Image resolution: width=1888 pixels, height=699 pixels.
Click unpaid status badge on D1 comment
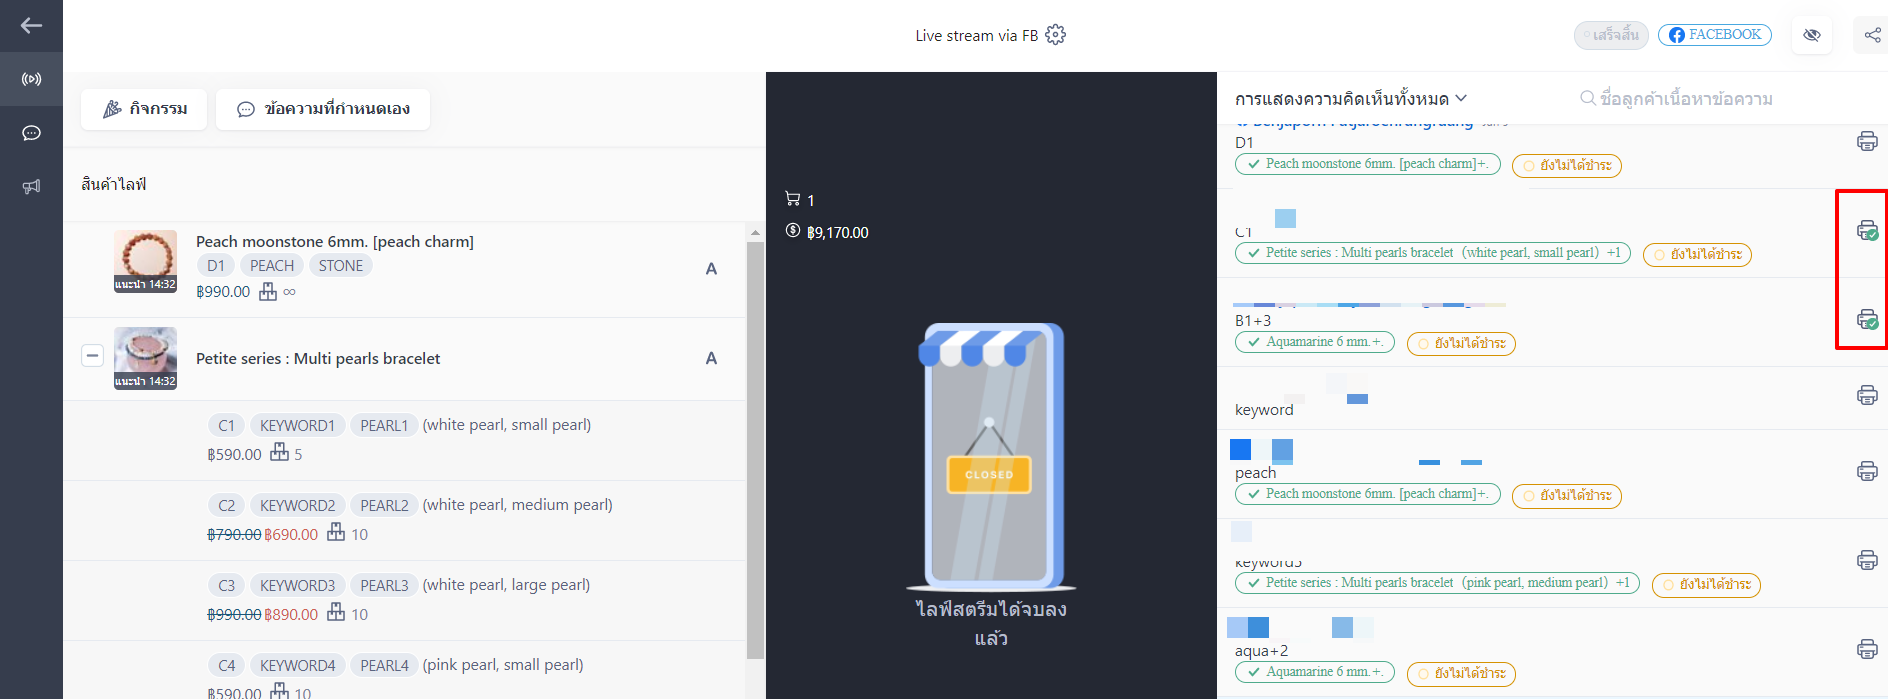(x=1566, y=166)
